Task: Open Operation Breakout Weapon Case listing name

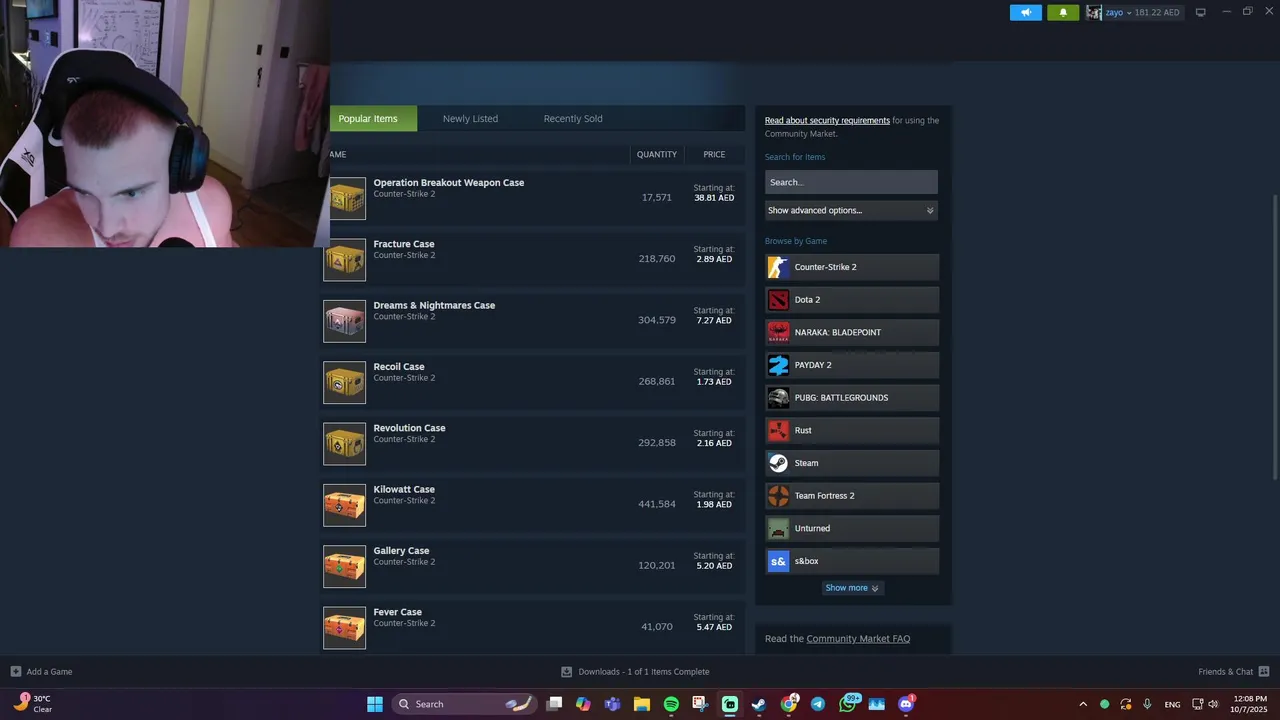Action: (x=449, y=183)
